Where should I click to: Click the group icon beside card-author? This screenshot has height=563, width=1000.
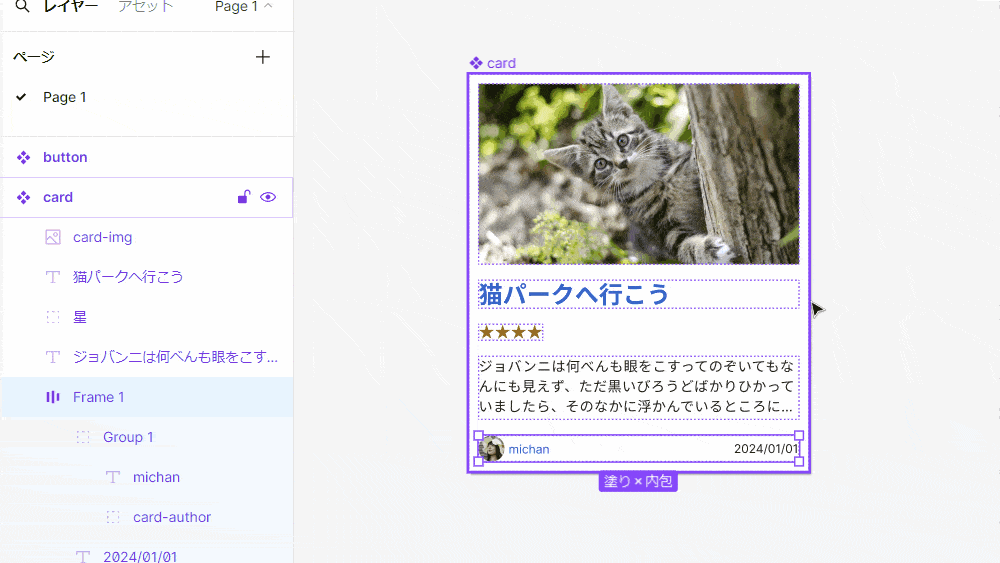pyautogui.click(x=113, y=517)
